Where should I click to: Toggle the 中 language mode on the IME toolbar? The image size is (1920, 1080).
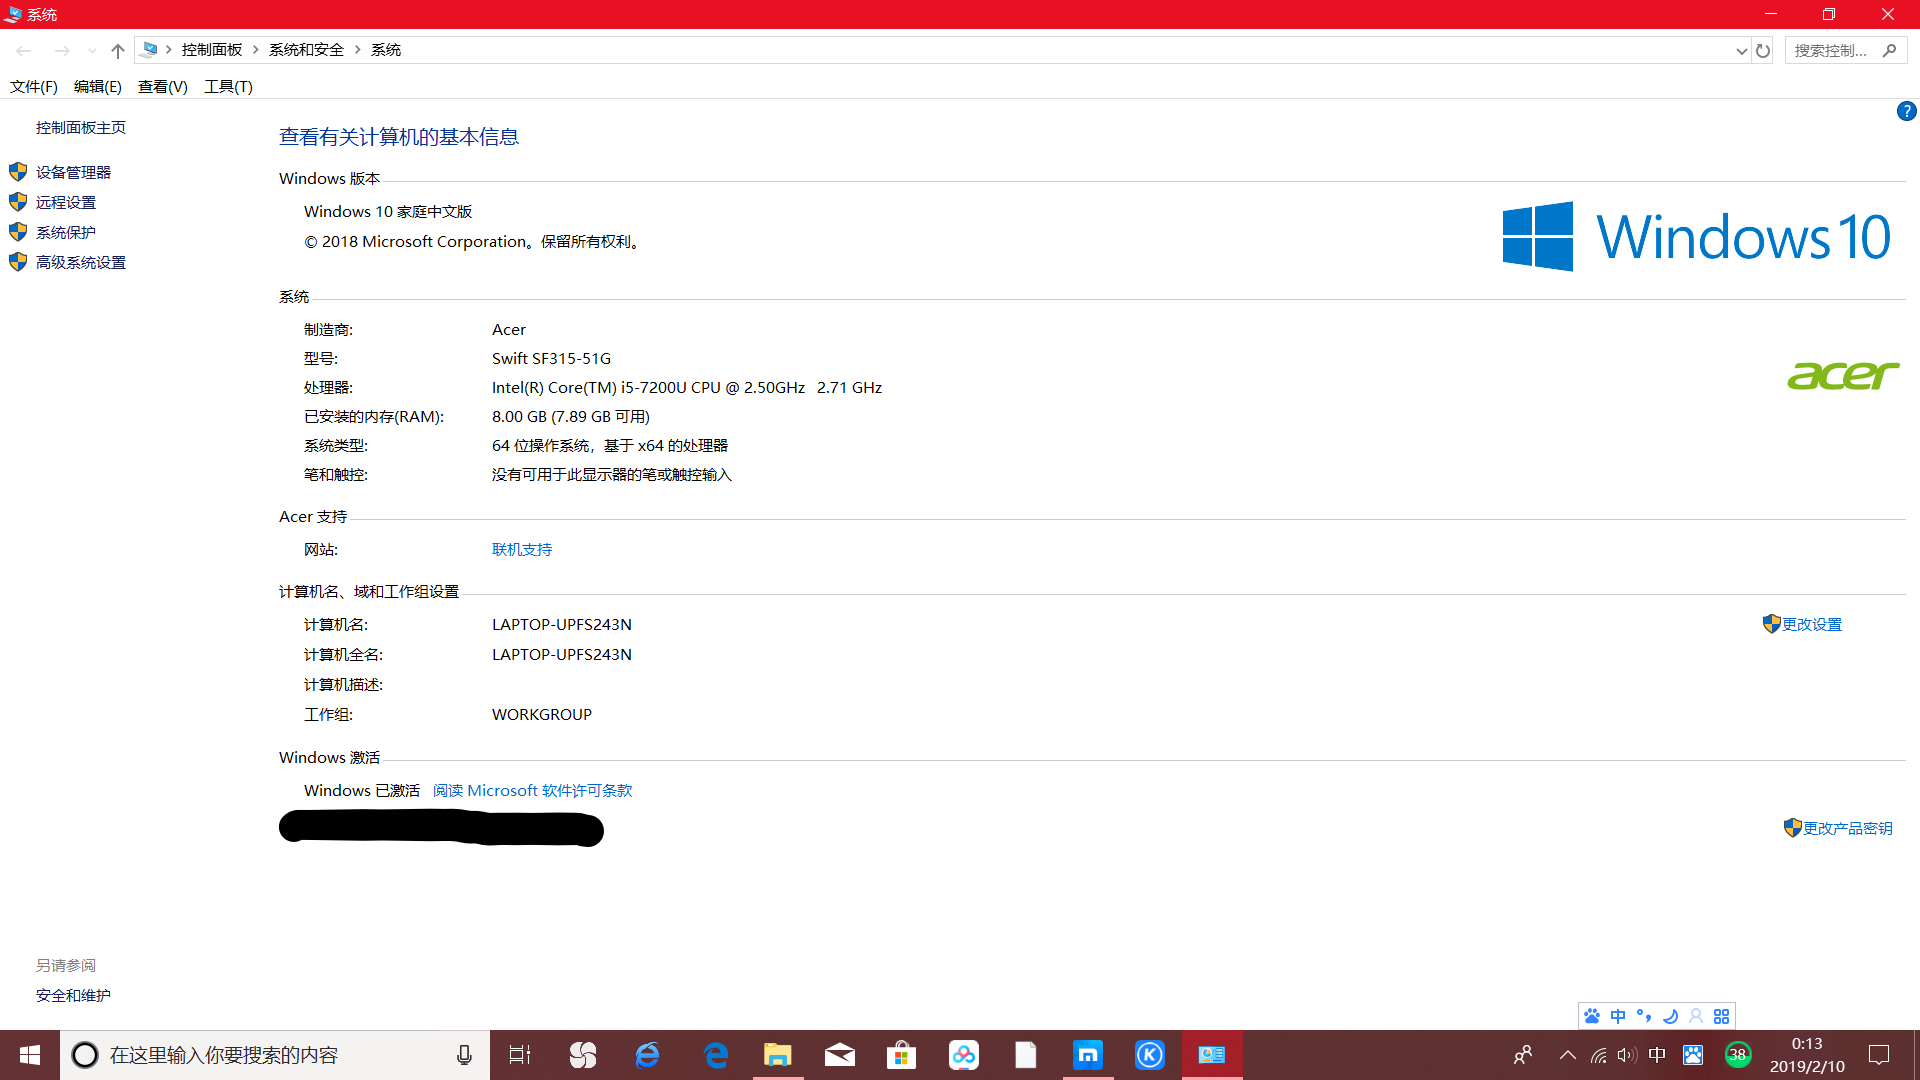[x=1618, y=1016]
